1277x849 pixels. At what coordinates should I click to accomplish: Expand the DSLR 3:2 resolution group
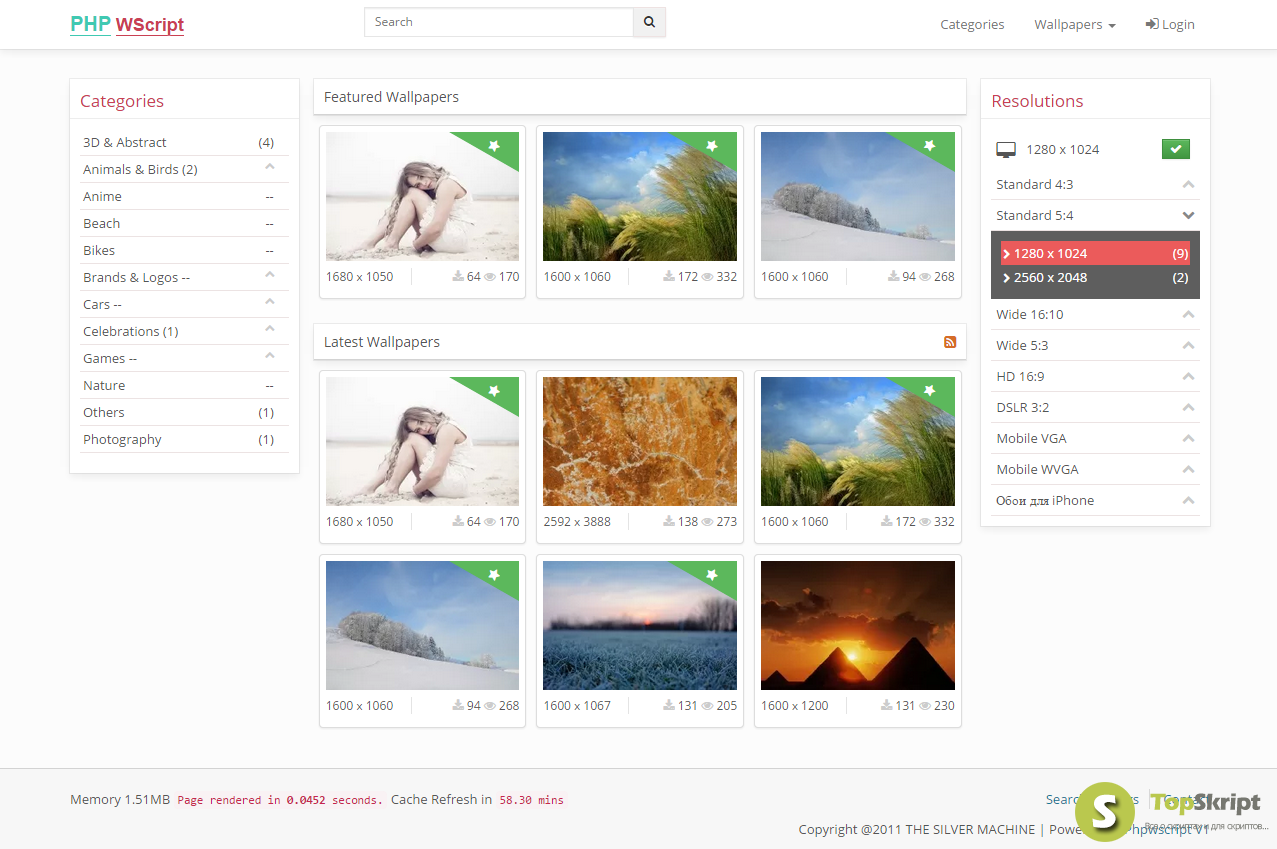1095,407
